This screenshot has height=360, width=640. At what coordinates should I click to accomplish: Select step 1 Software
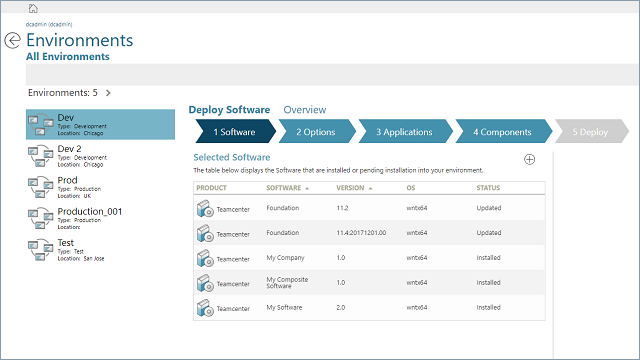click(x=236, y=131)
